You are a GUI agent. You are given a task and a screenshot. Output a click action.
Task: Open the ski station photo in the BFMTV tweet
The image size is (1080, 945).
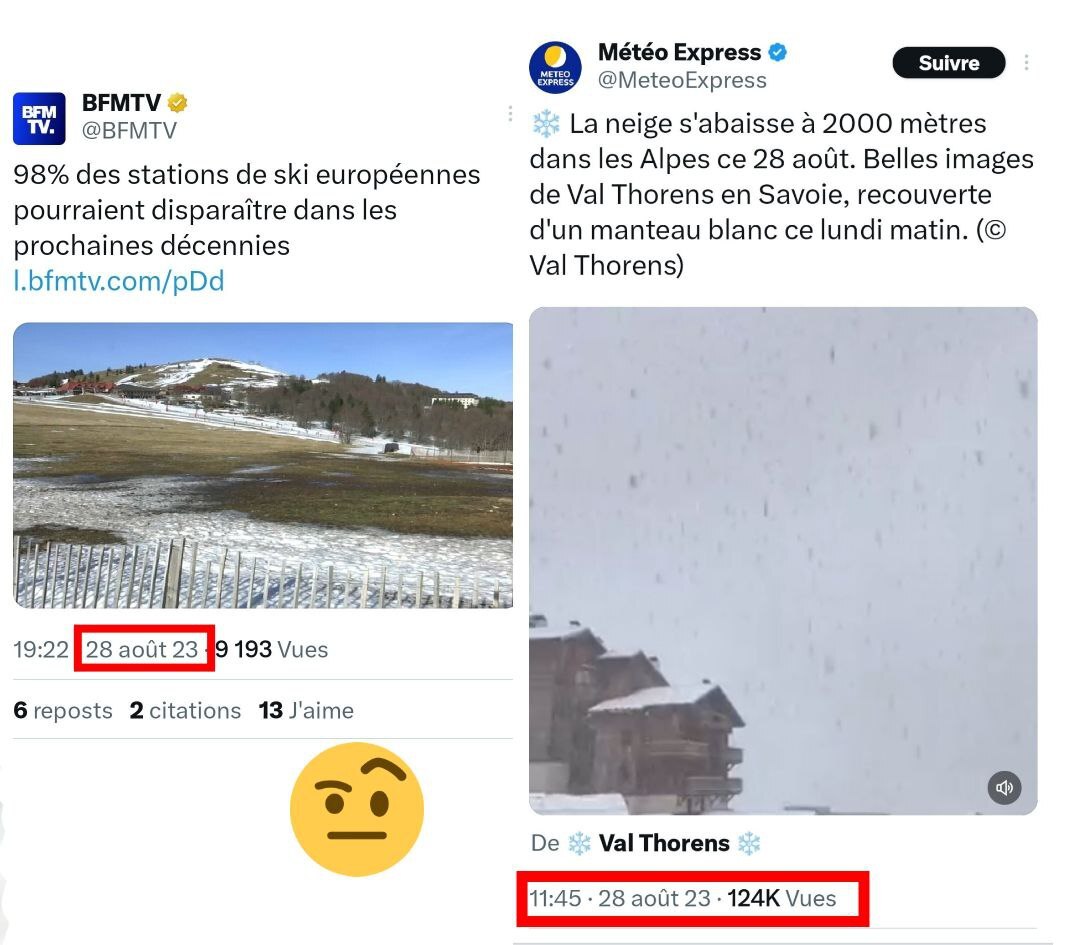click(x=262, y=465)
